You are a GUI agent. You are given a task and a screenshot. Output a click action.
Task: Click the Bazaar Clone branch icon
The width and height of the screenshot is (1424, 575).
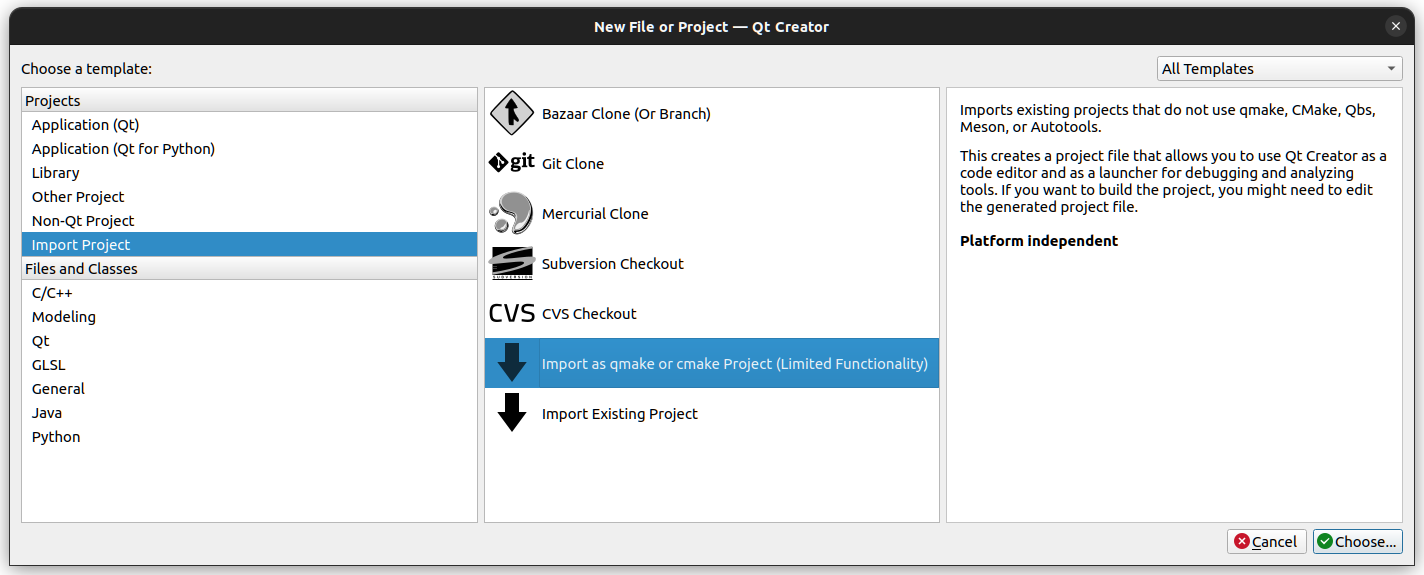(512, 113)
